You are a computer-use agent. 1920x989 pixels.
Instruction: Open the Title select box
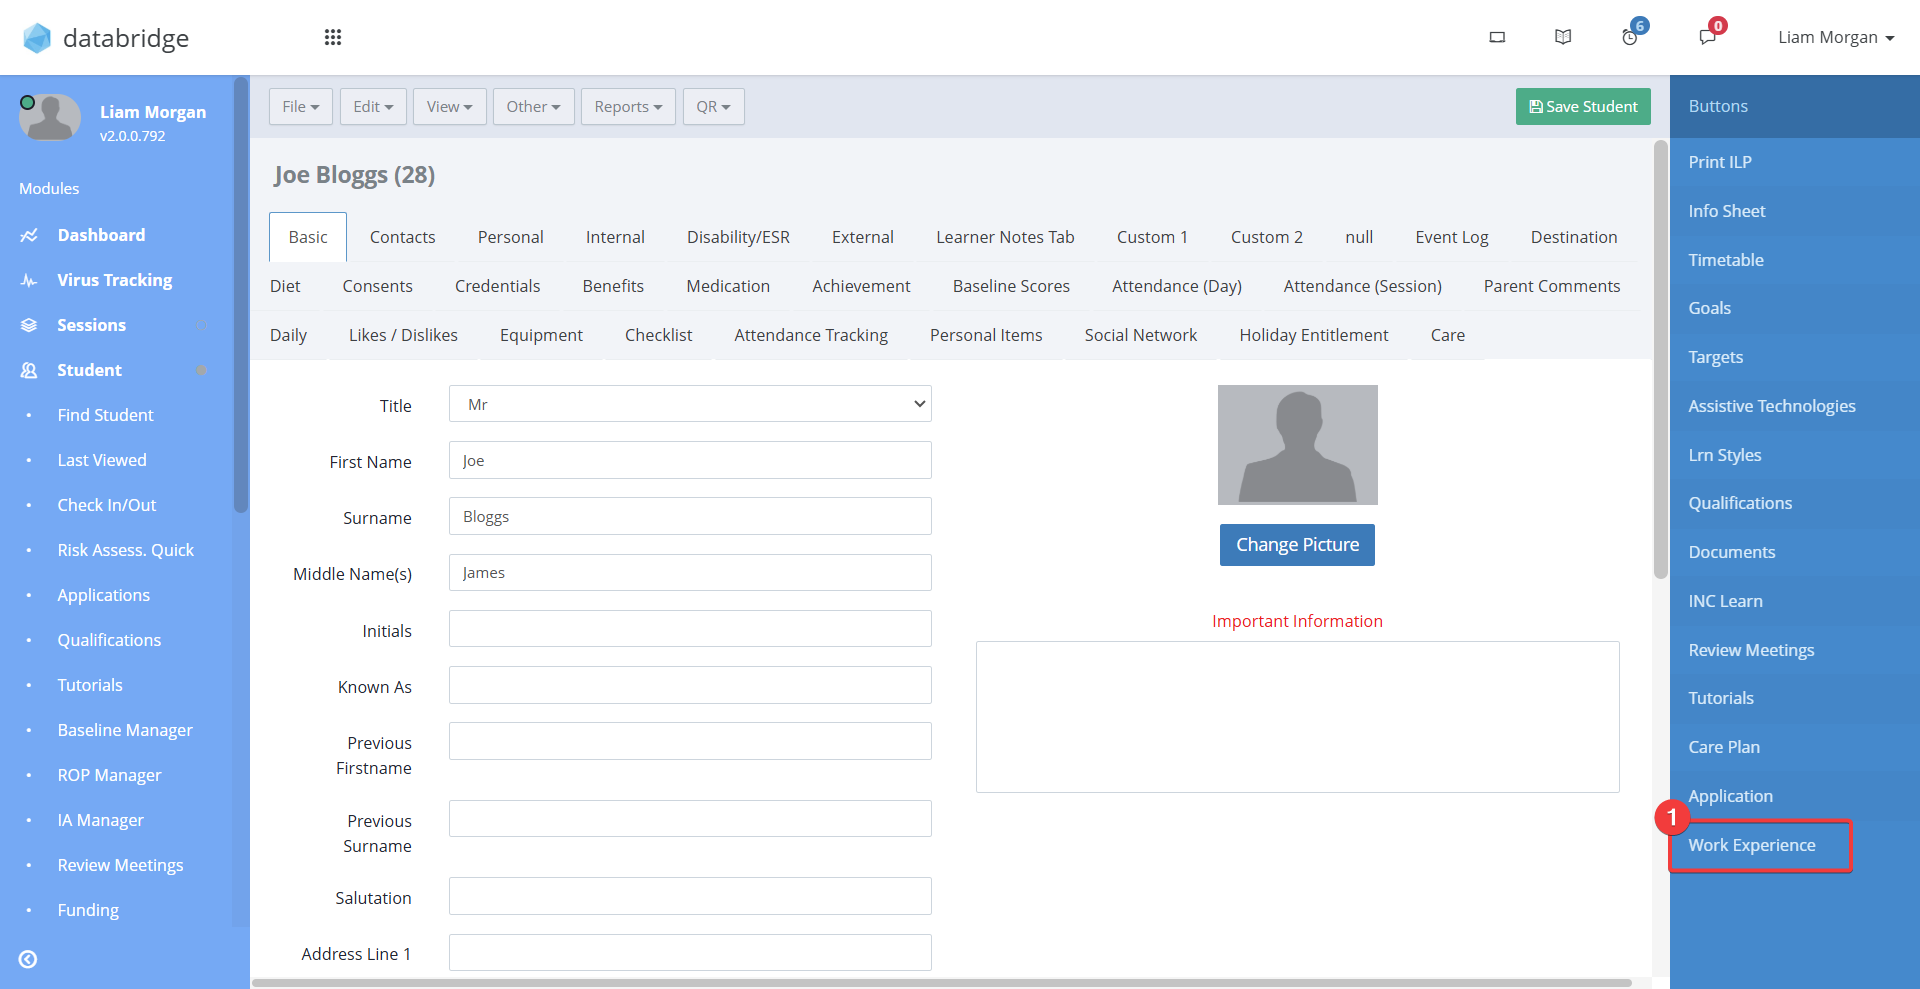pos(690,404)
